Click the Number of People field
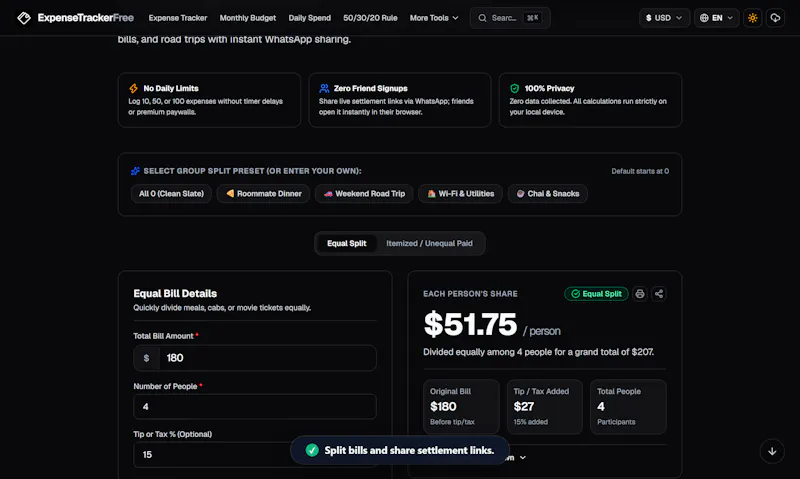 (255, 407)
